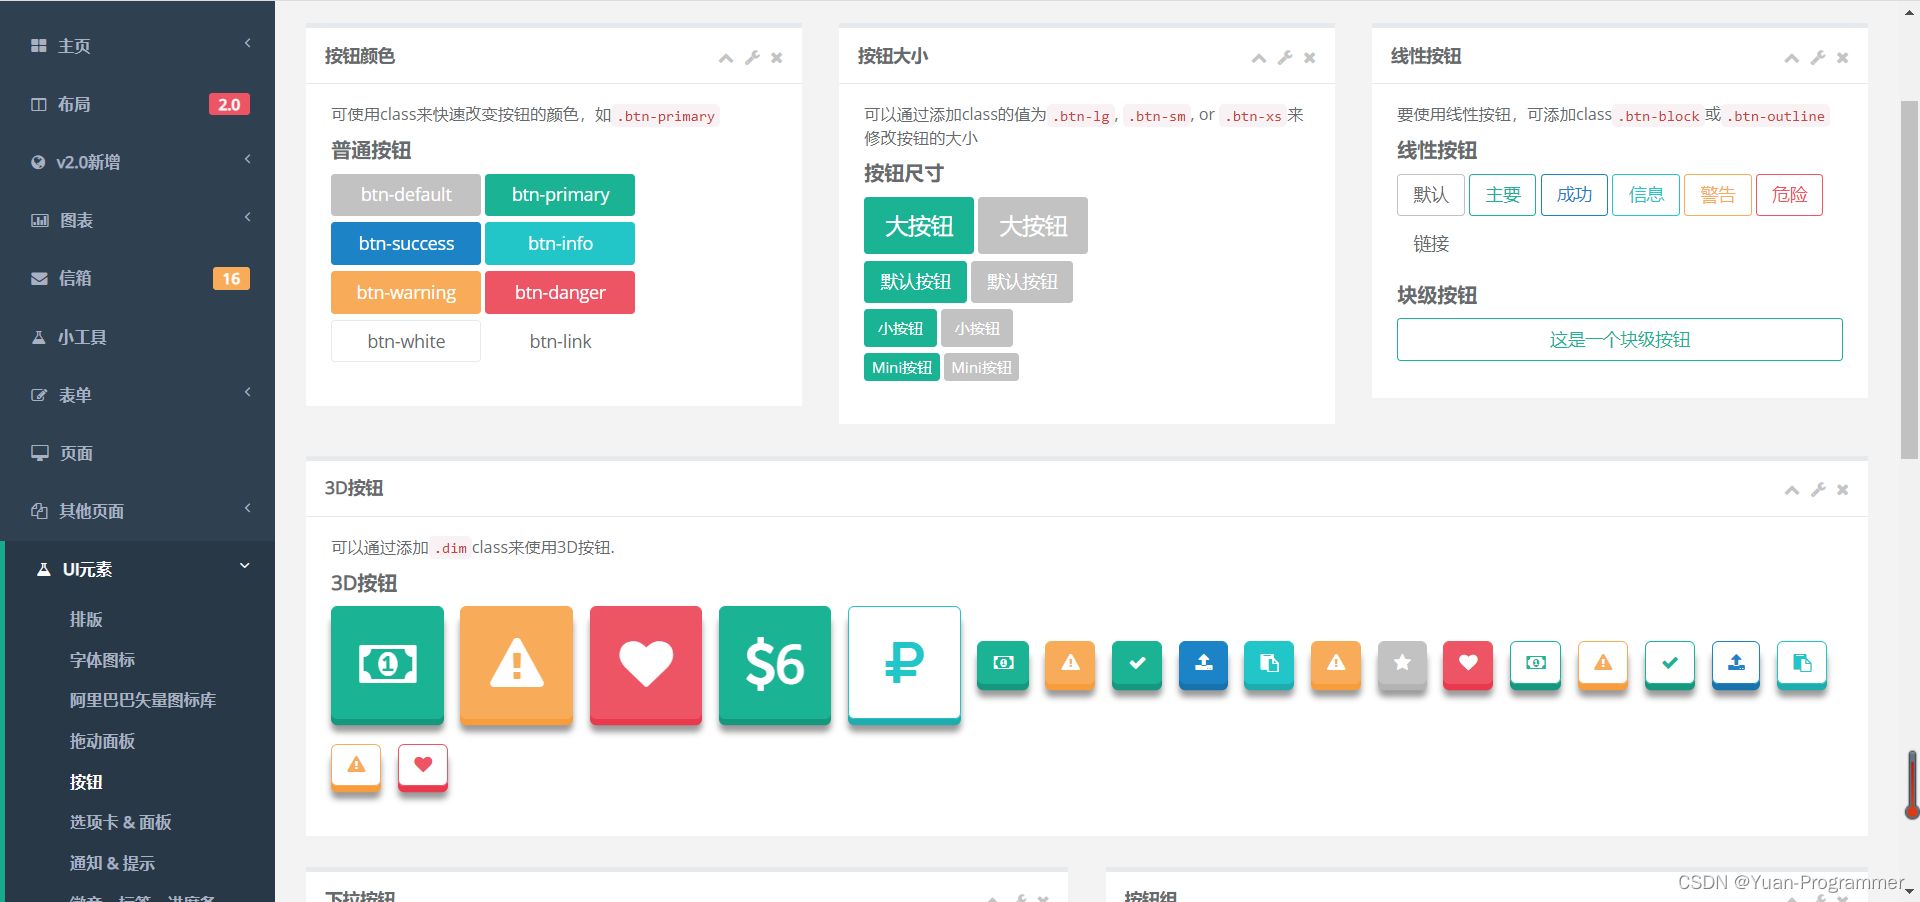Click the green Mini按钮 button
1920x902 pixels.
pos(902,368)
